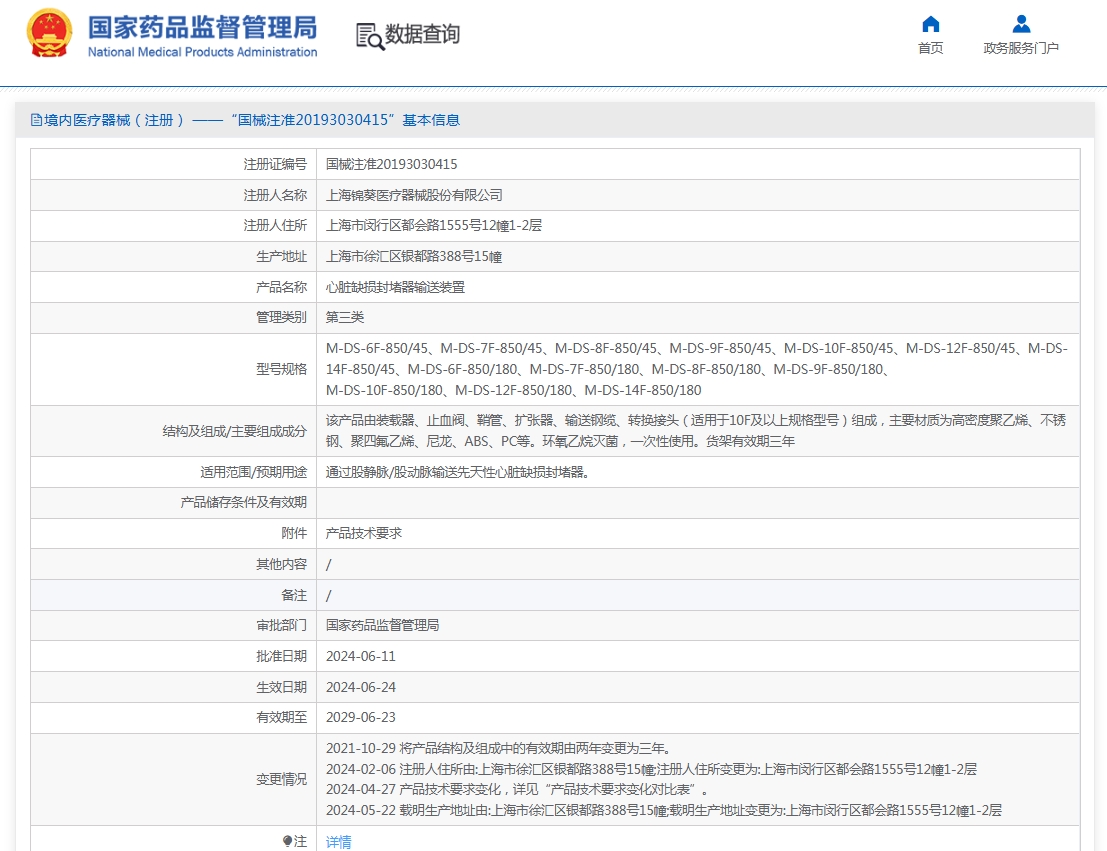Select change record dated 2024-02-06
This screenshot has height=851, width=1107.
click(x=651, y=769)
